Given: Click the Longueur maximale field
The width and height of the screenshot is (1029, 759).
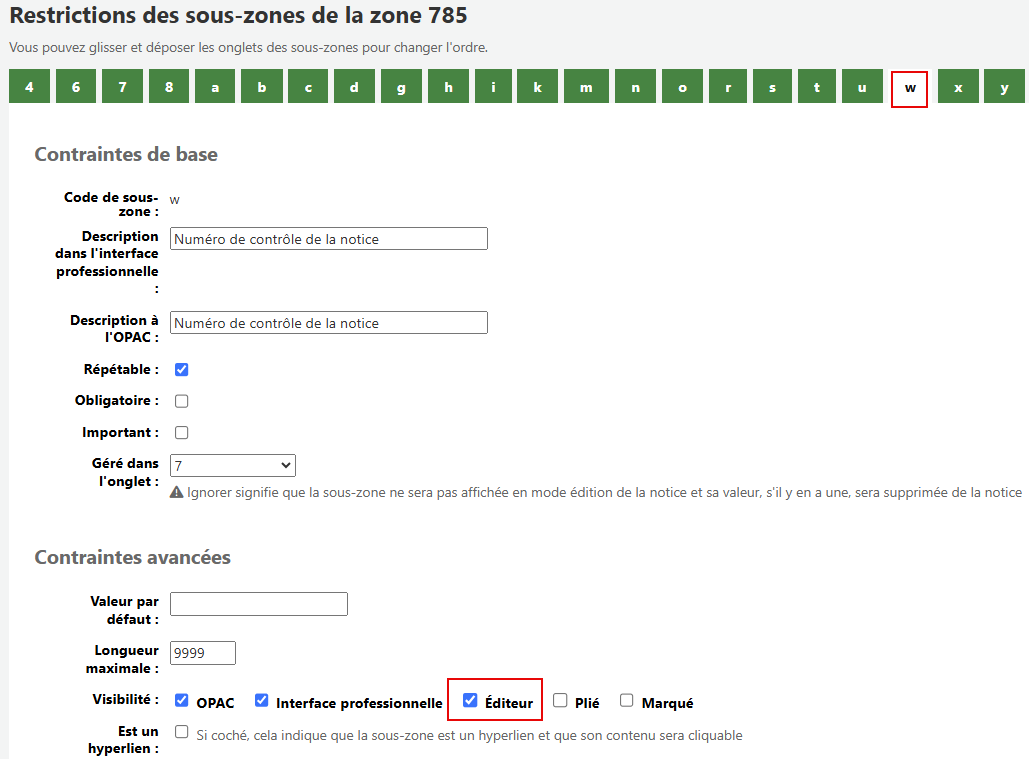Looking at the screenshot, I should pyautogui.click(x=202, y=653).
